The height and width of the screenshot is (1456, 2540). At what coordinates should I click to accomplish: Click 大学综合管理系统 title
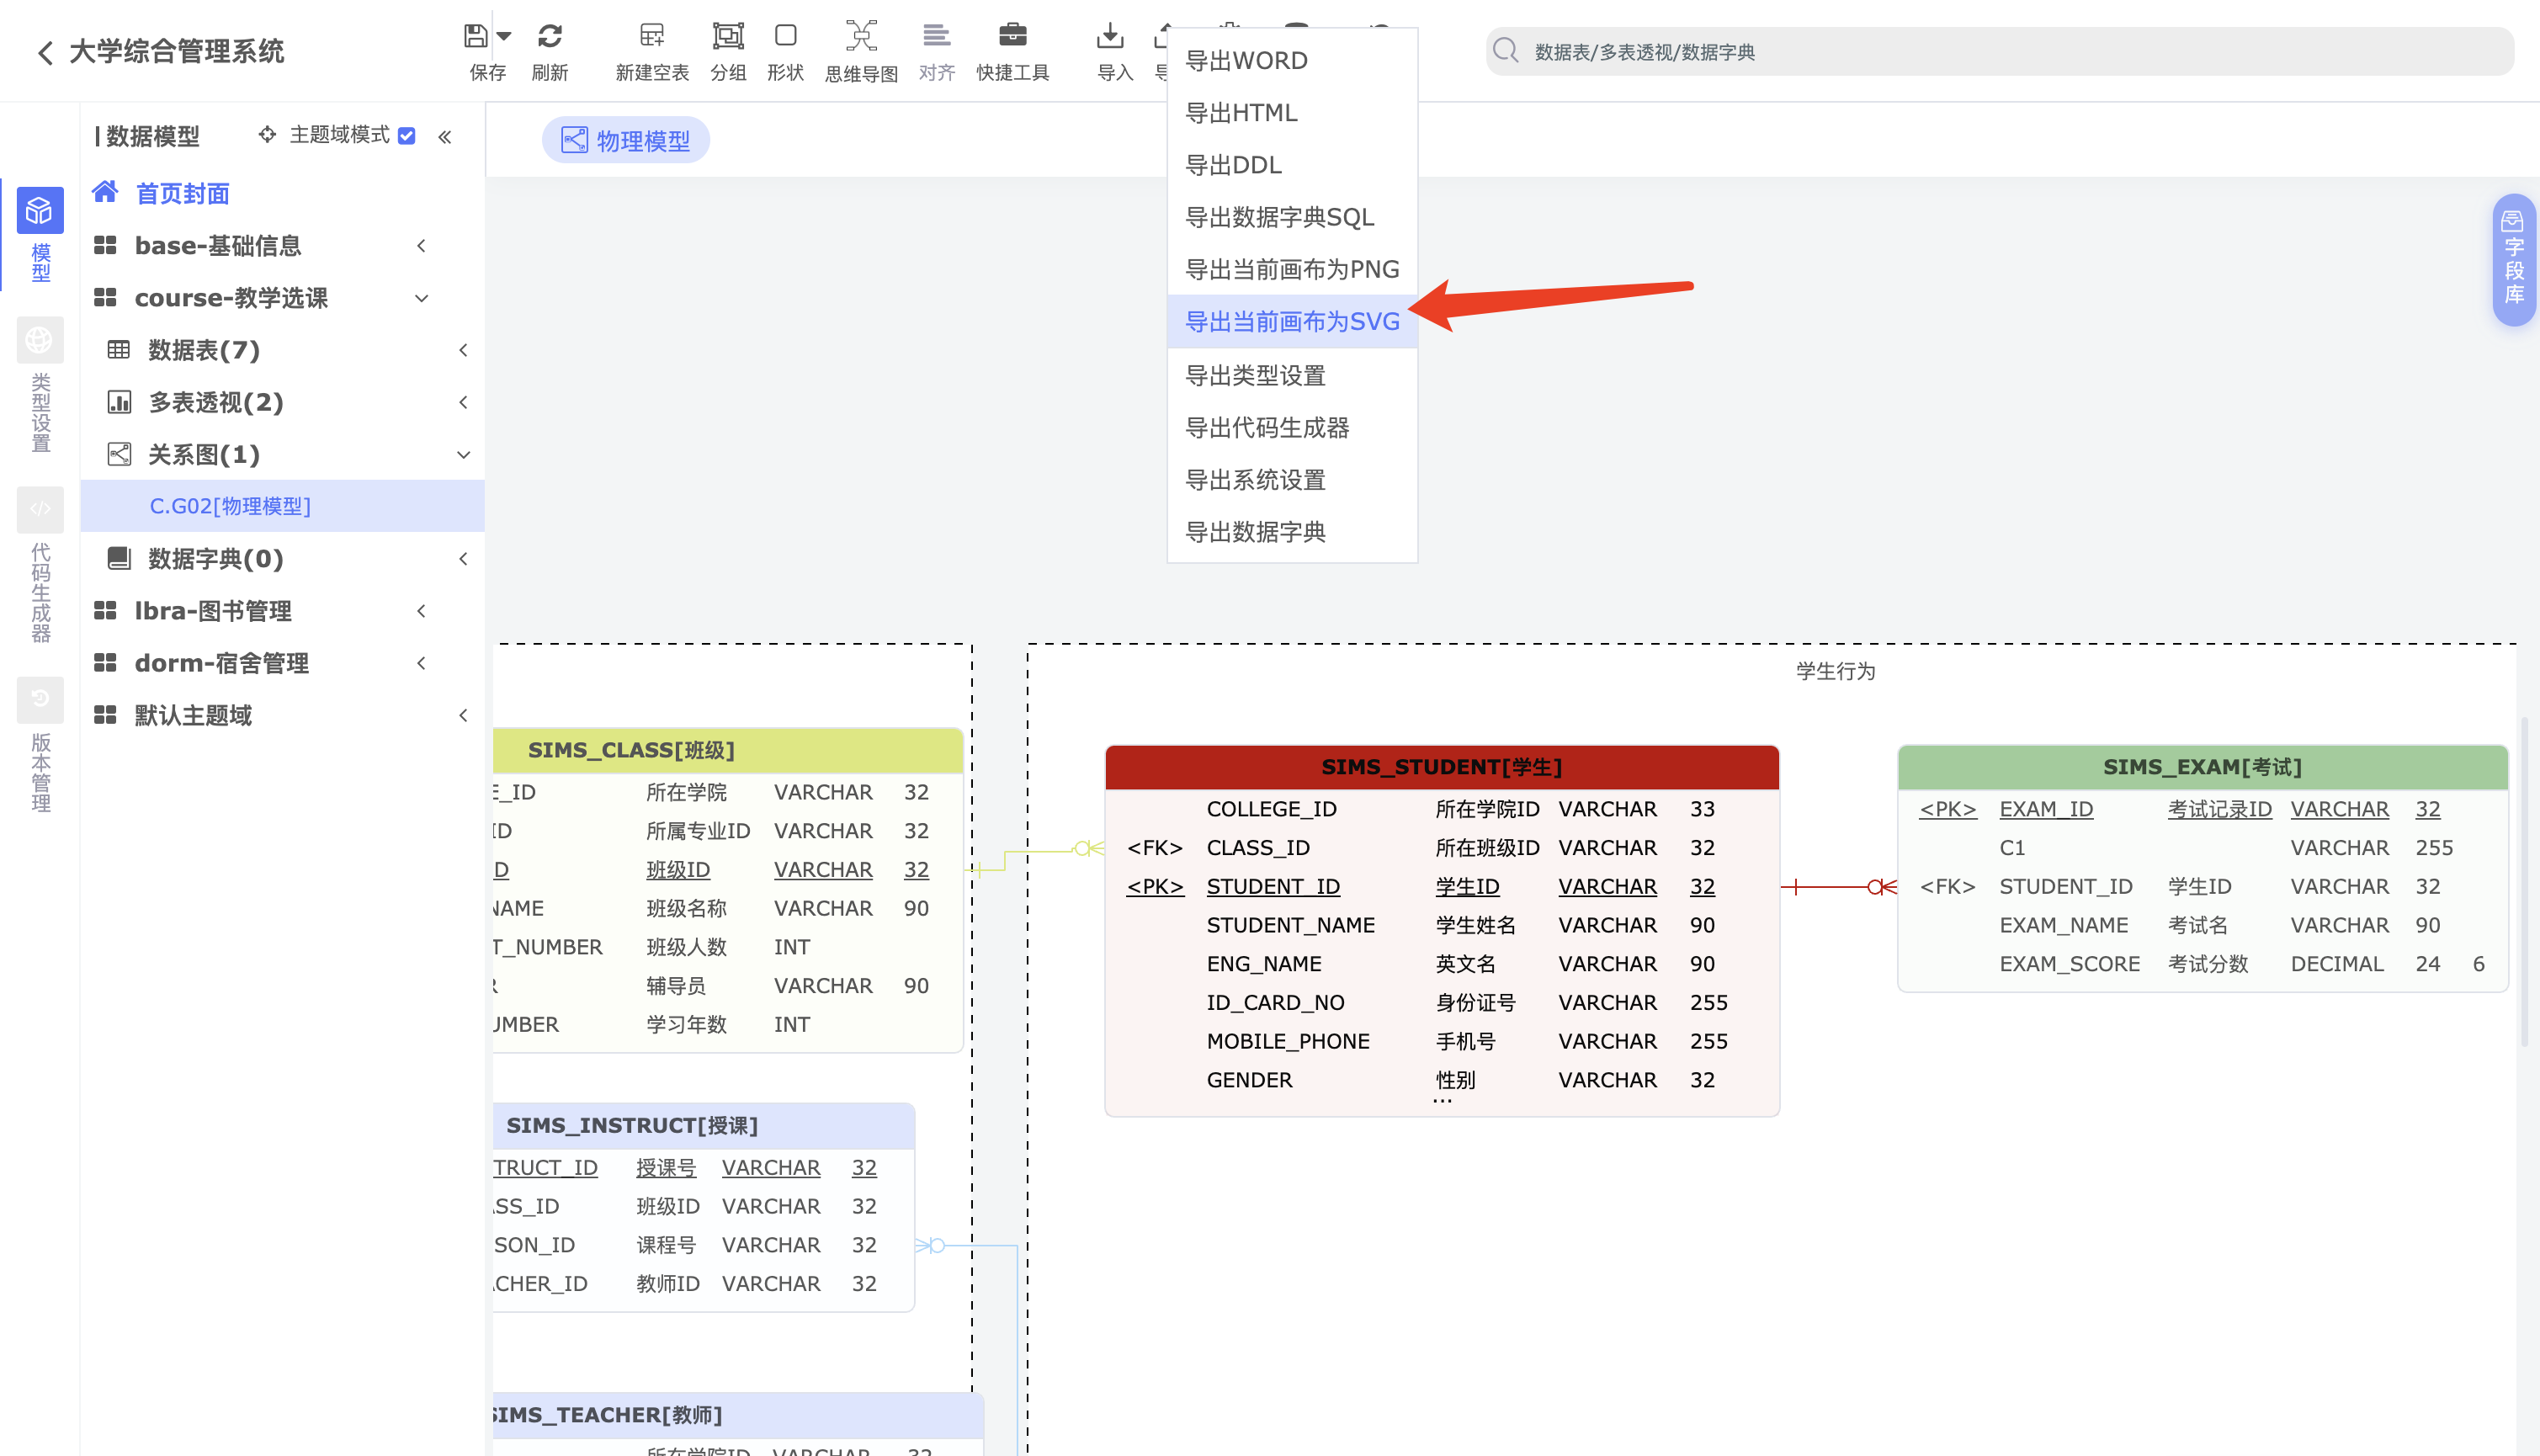[177, 52]
